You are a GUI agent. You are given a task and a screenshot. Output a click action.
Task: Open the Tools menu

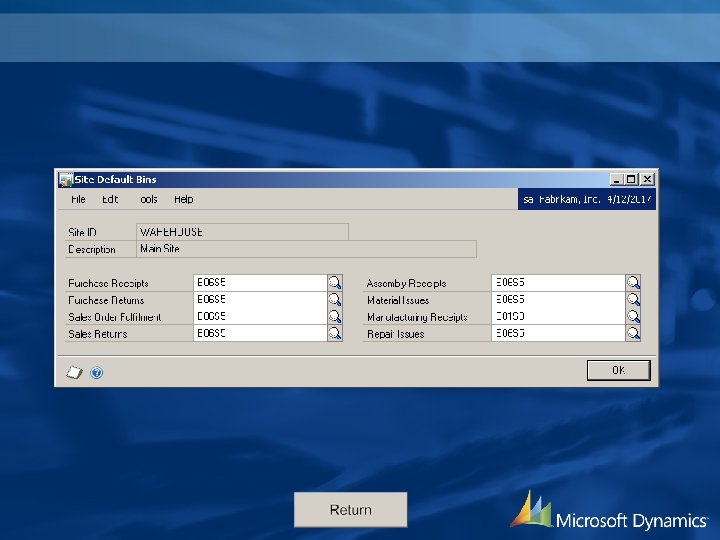tap(148, 199)
